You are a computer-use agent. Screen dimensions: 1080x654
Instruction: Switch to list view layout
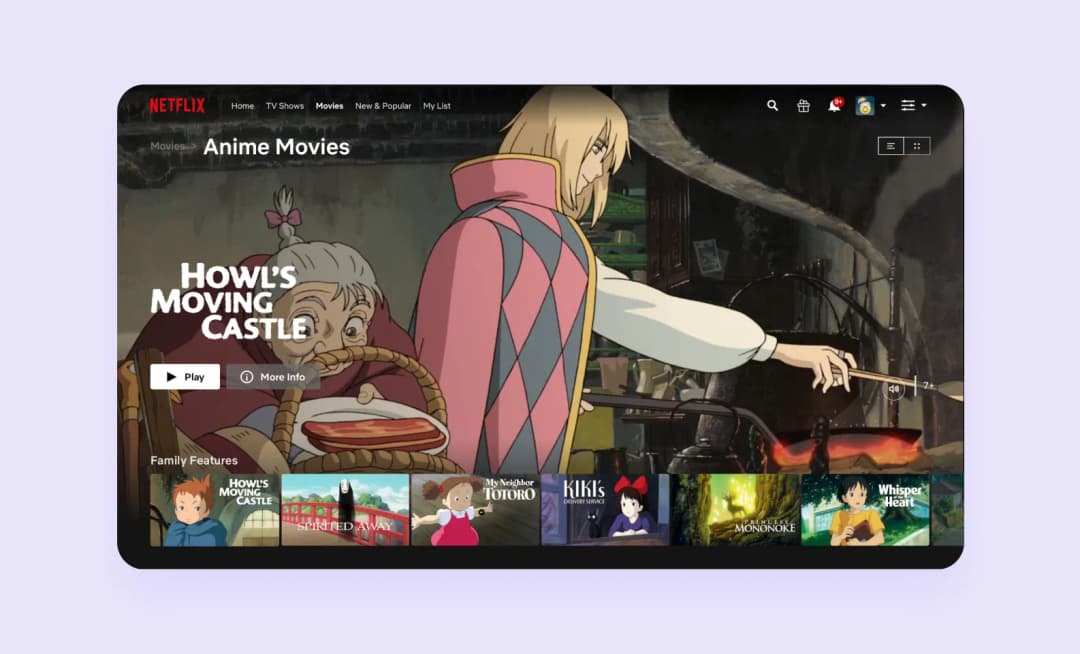(x=891, y=146)
